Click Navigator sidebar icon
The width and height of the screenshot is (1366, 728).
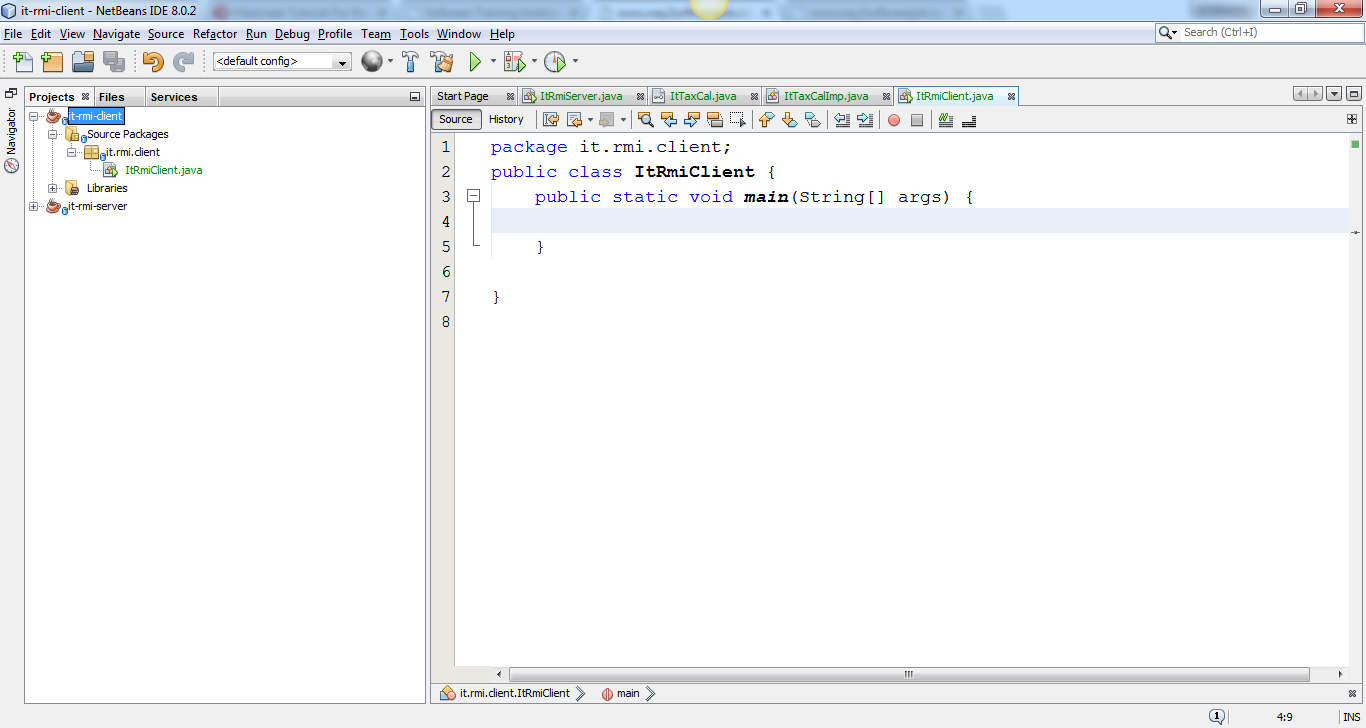tap(11, 166)
